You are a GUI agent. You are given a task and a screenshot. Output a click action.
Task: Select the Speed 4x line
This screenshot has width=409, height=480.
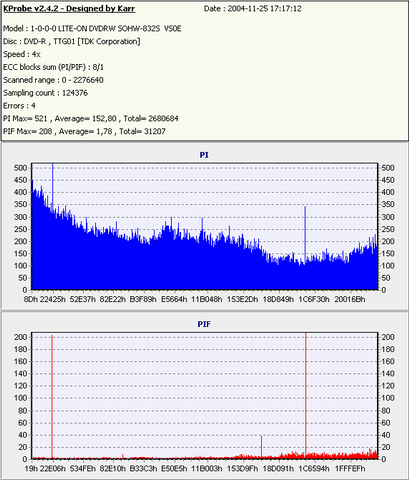(22, 54)
